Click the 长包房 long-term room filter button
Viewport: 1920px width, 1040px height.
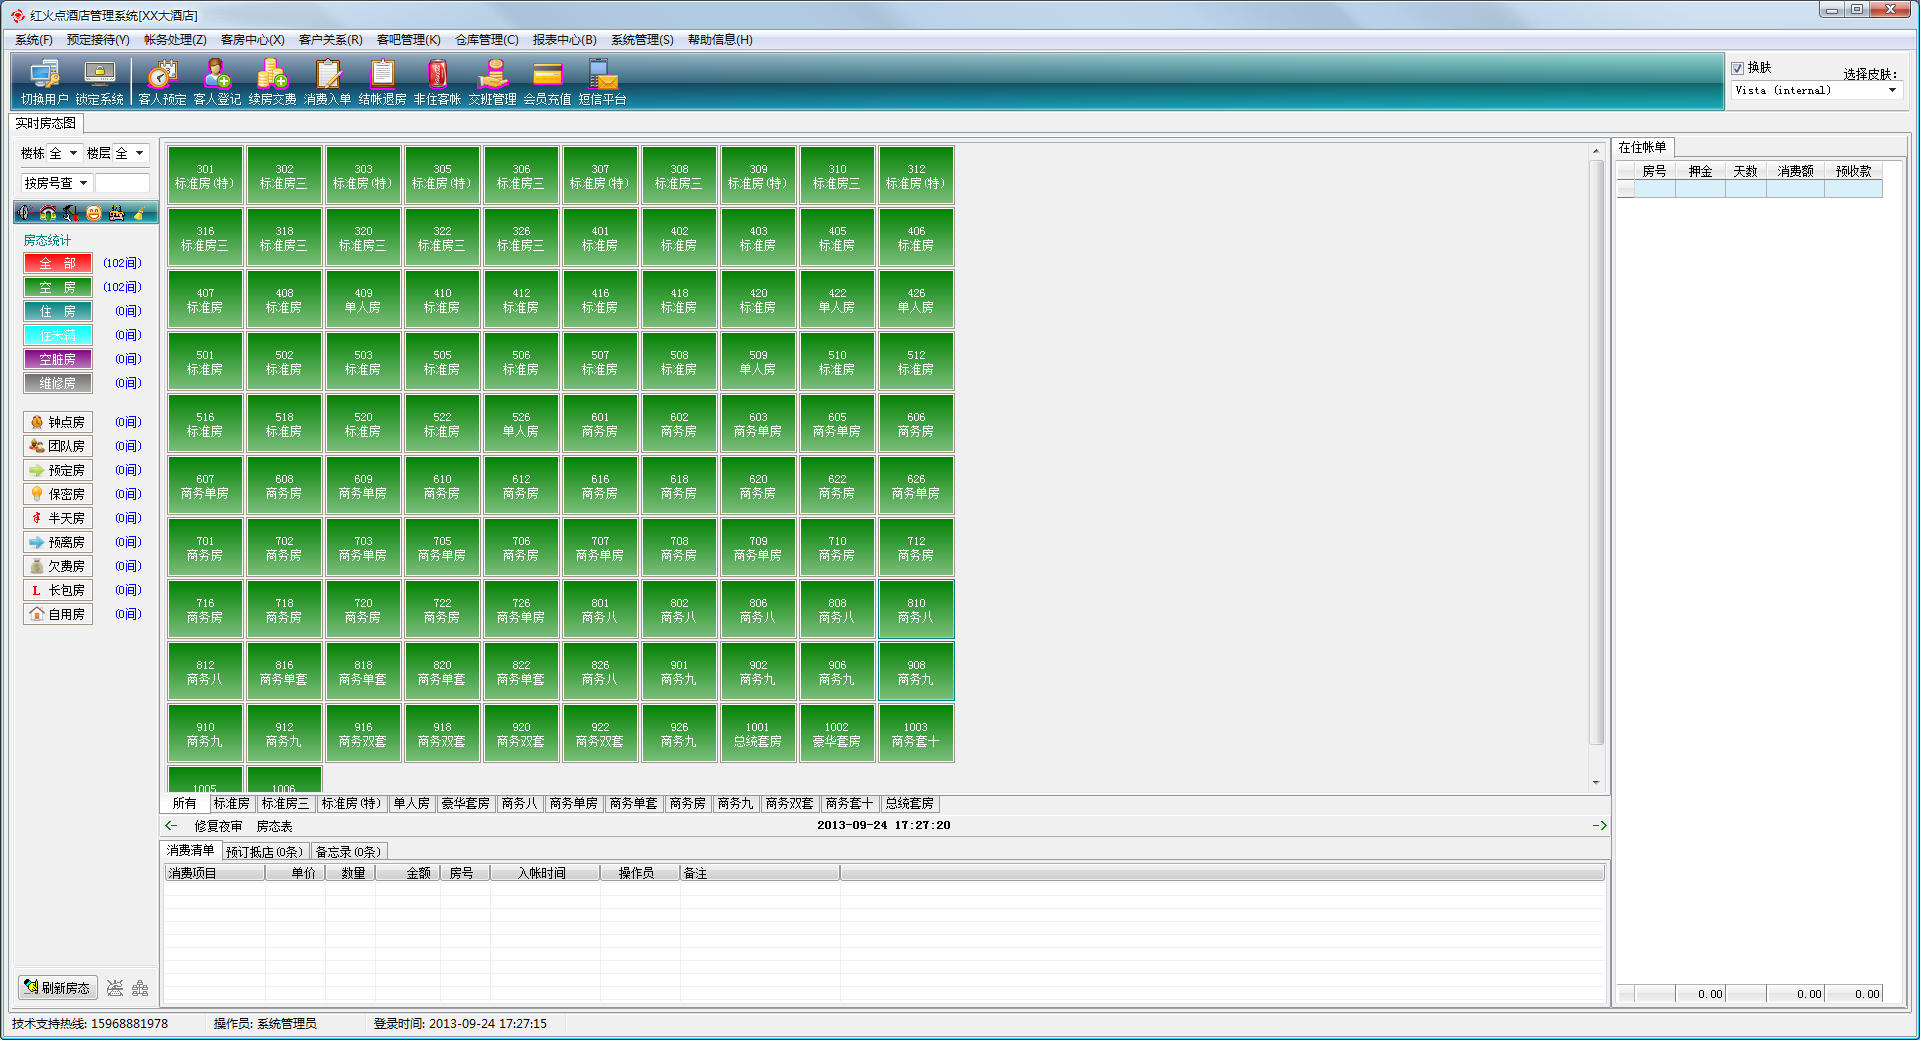coord(58,590)
